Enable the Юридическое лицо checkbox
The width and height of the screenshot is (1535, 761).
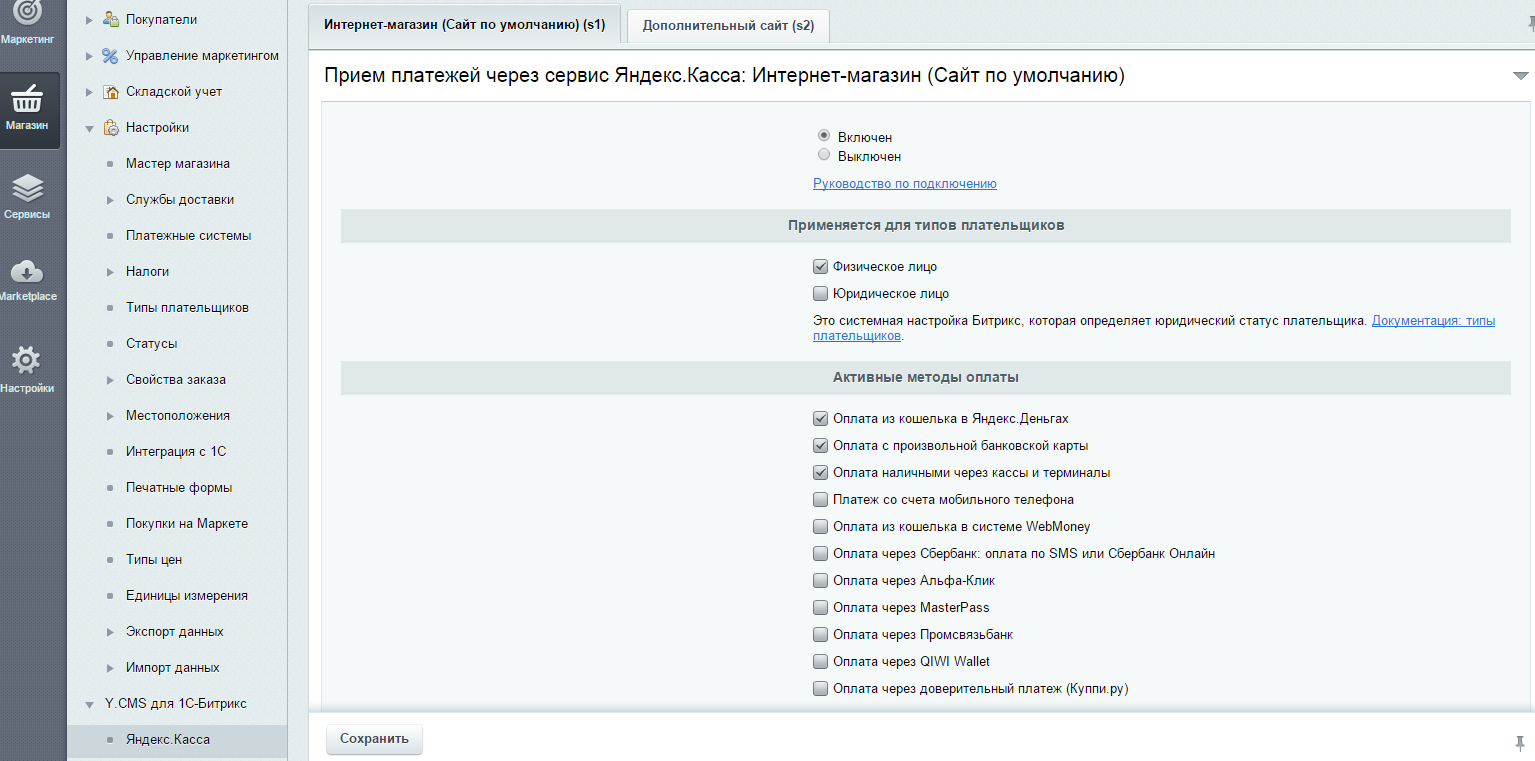pyautogui.click(x=820, y=294)
